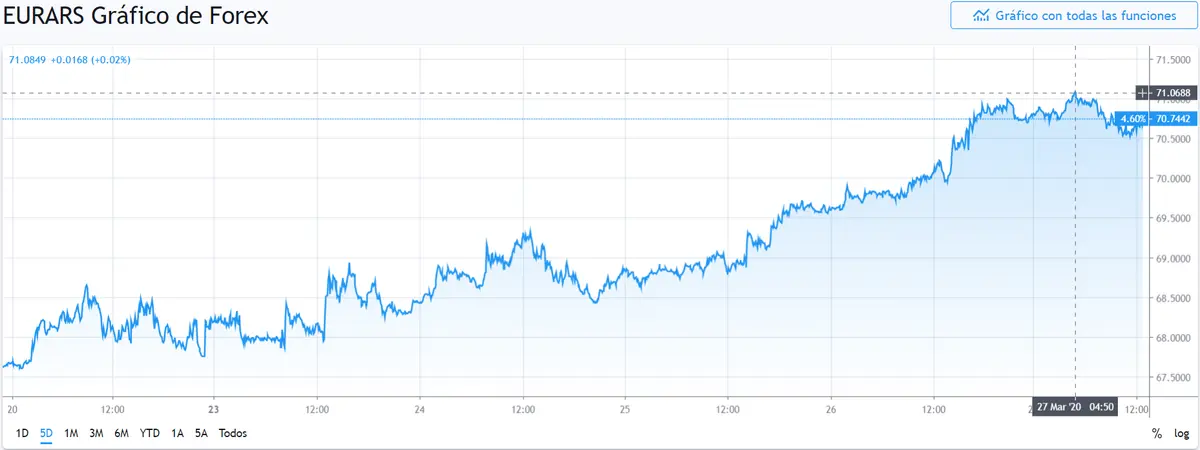Choose the YTD time range
The image size is (1200, 450).
click(x=149, y=433)
